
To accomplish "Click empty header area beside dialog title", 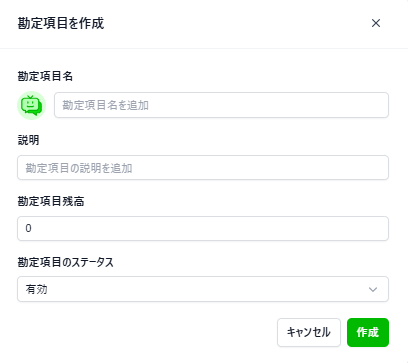I will click(x=233, y=23).
